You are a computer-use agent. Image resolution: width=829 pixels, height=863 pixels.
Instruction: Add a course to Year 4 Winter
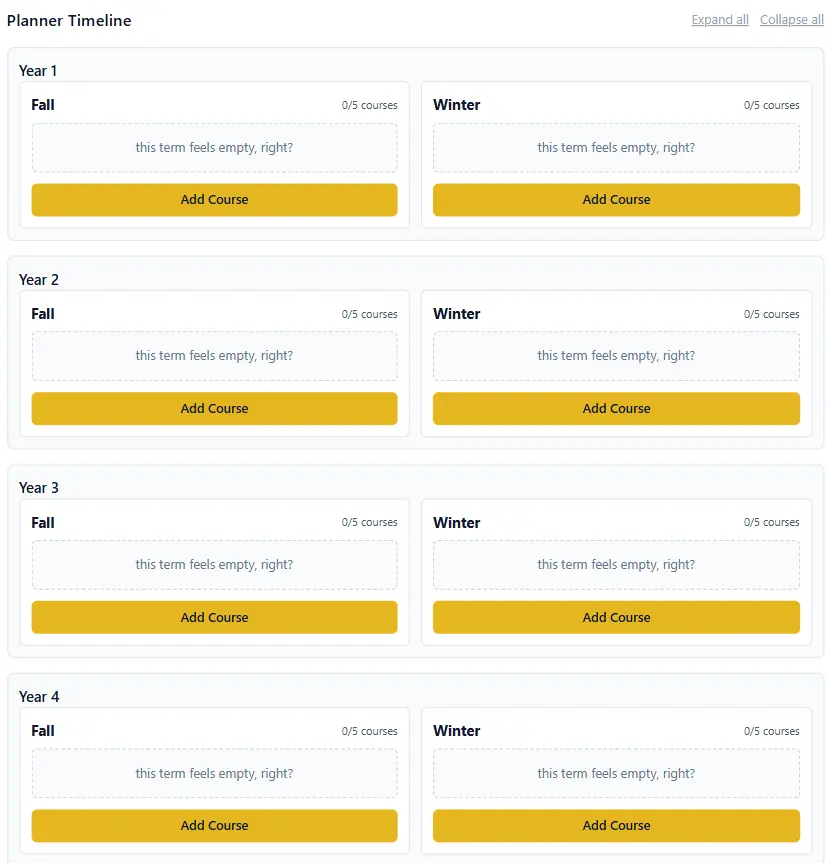tap(616, 826)
